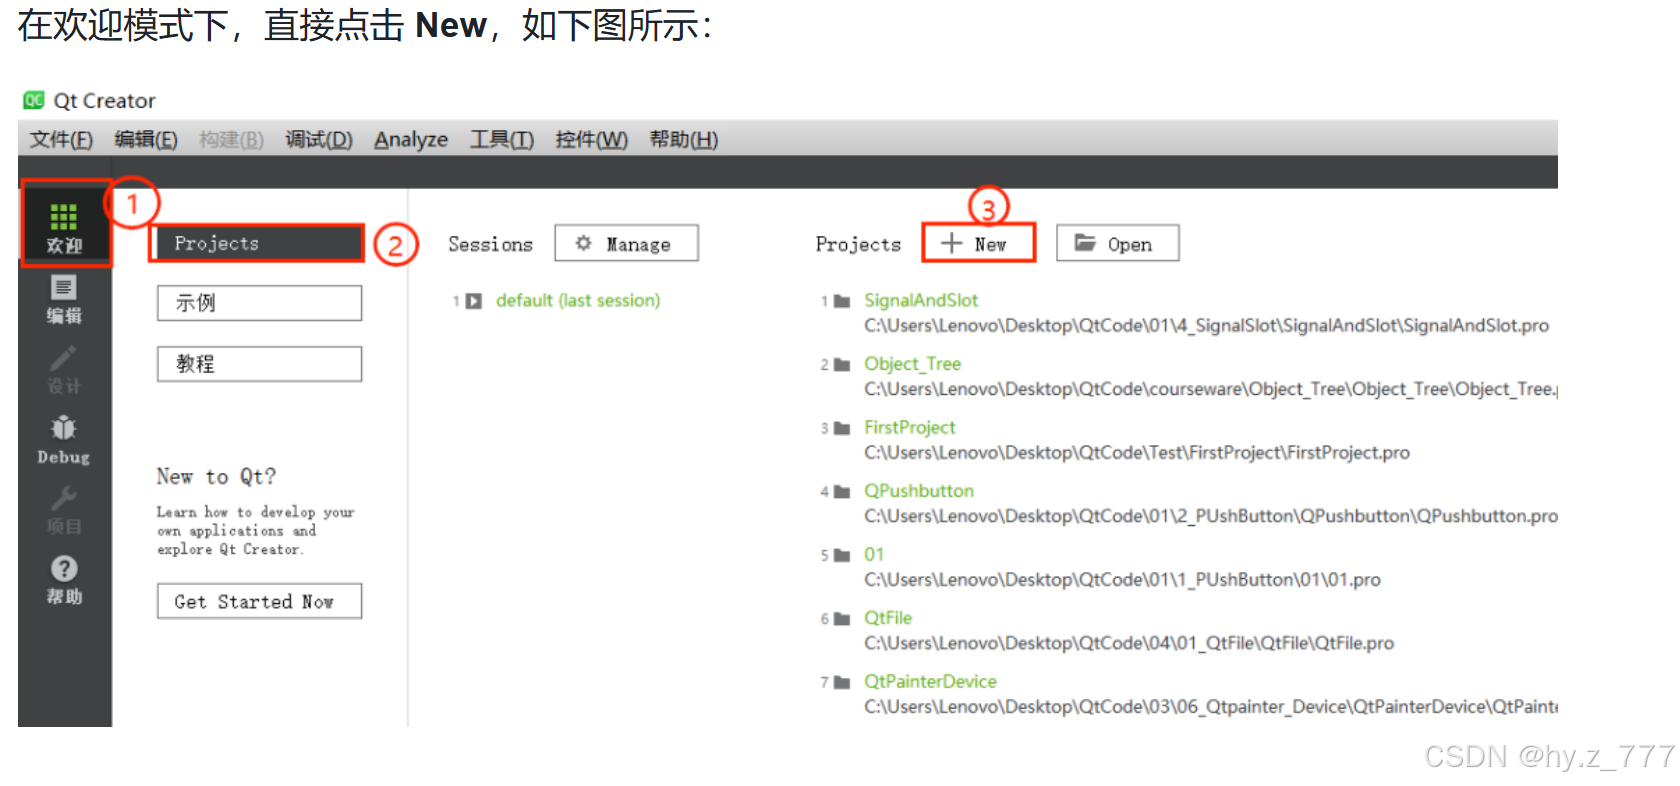
Task: Click the Get Started Now button
Action: tap(259, 601)
